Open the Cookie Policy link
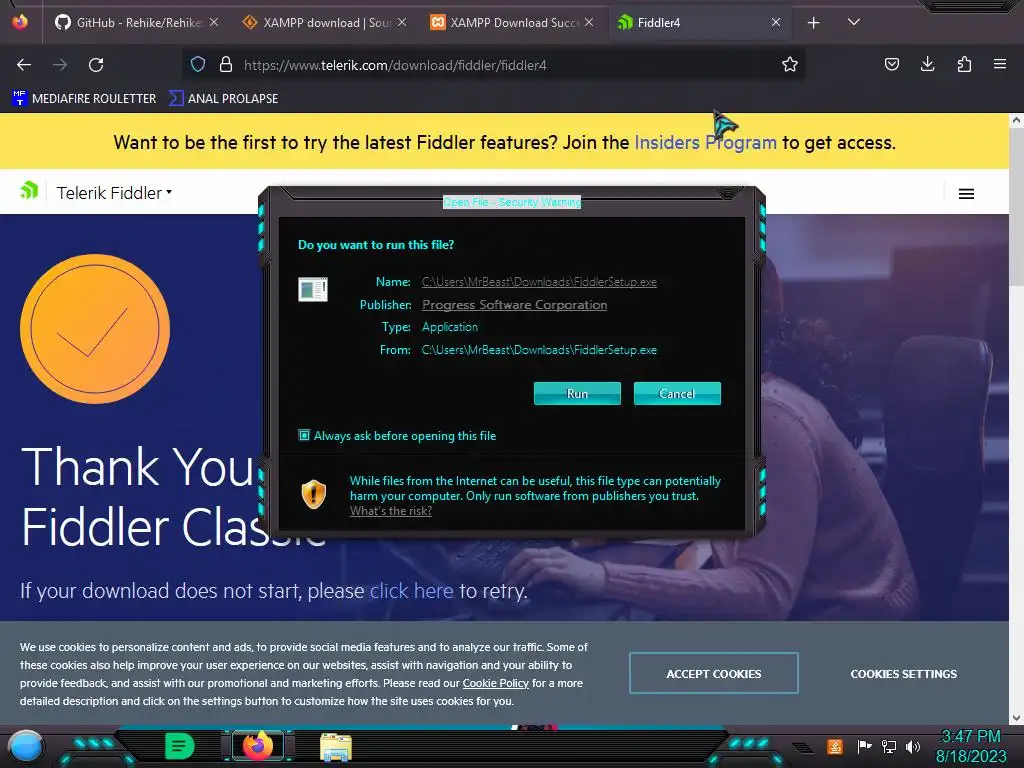 point(496,683)
